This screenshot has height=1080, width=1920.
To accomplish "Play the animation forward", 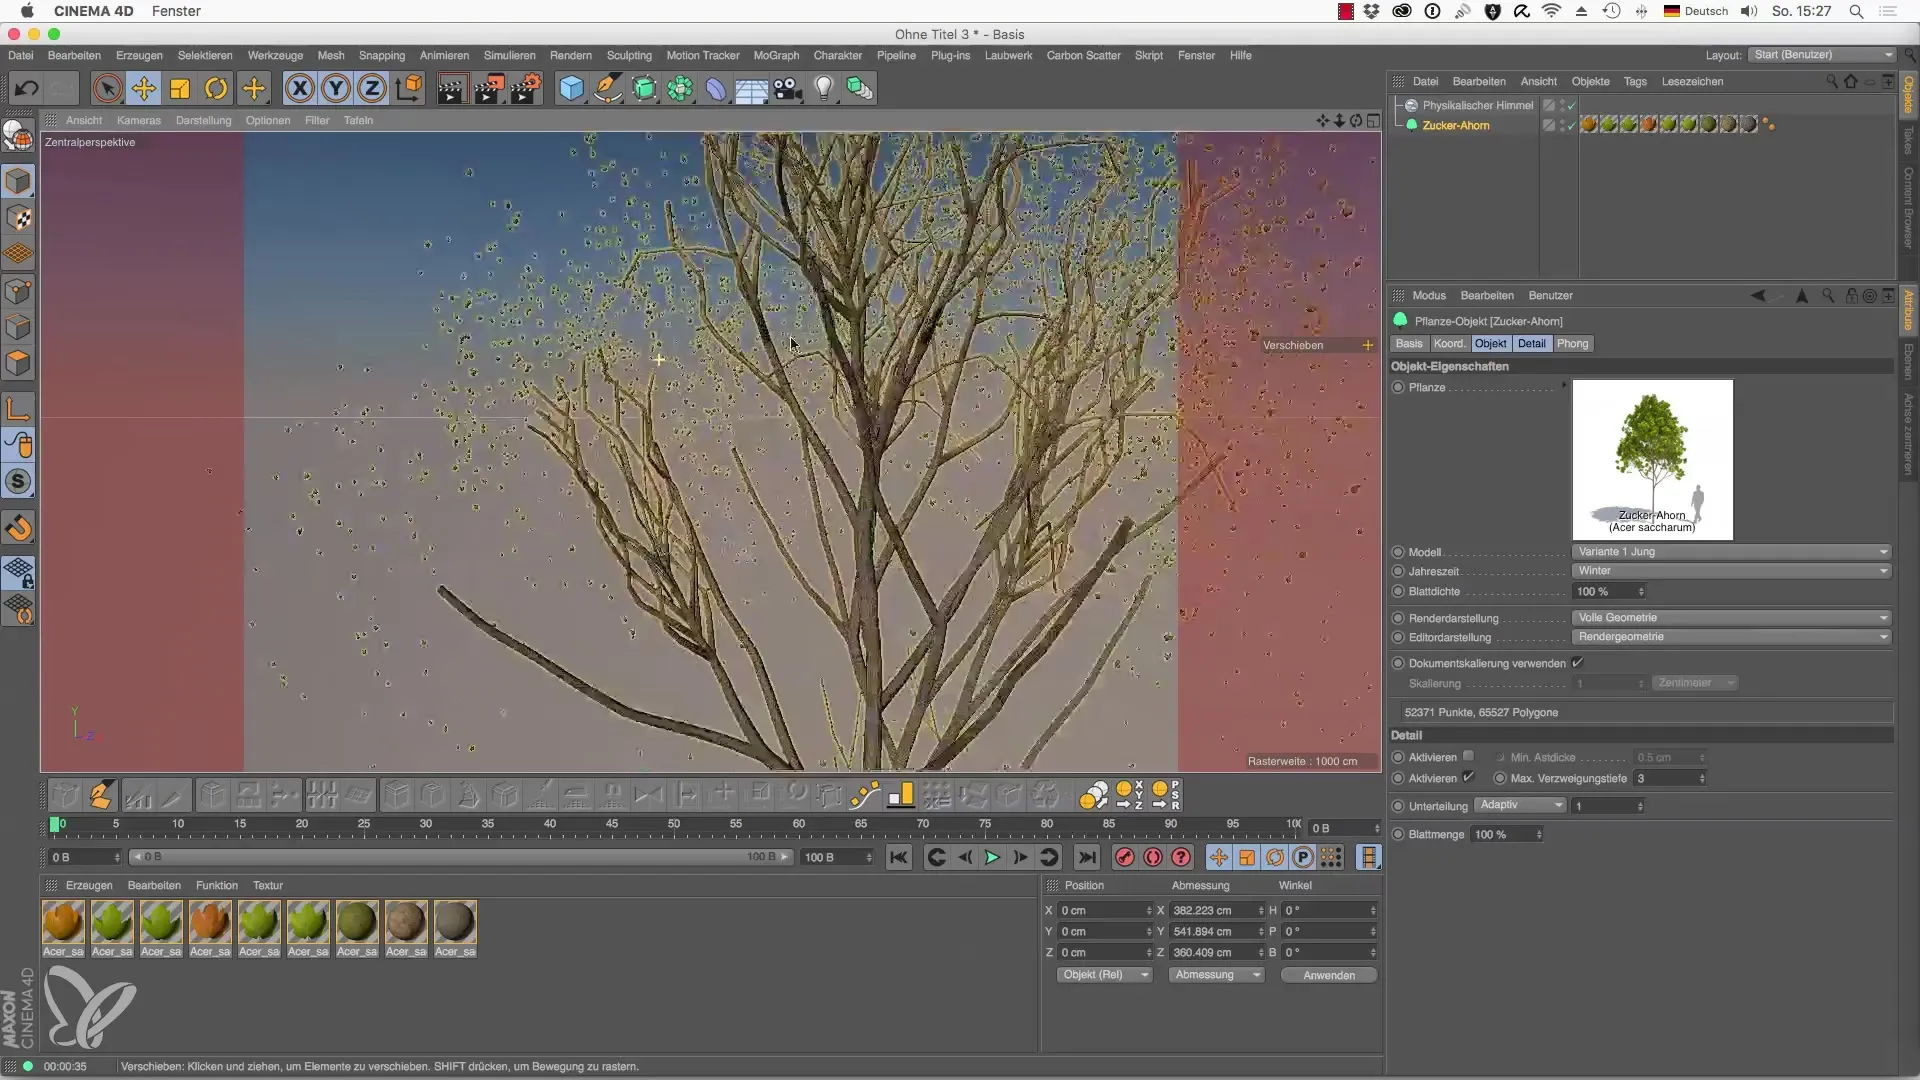I will click(x=992, y=857).
